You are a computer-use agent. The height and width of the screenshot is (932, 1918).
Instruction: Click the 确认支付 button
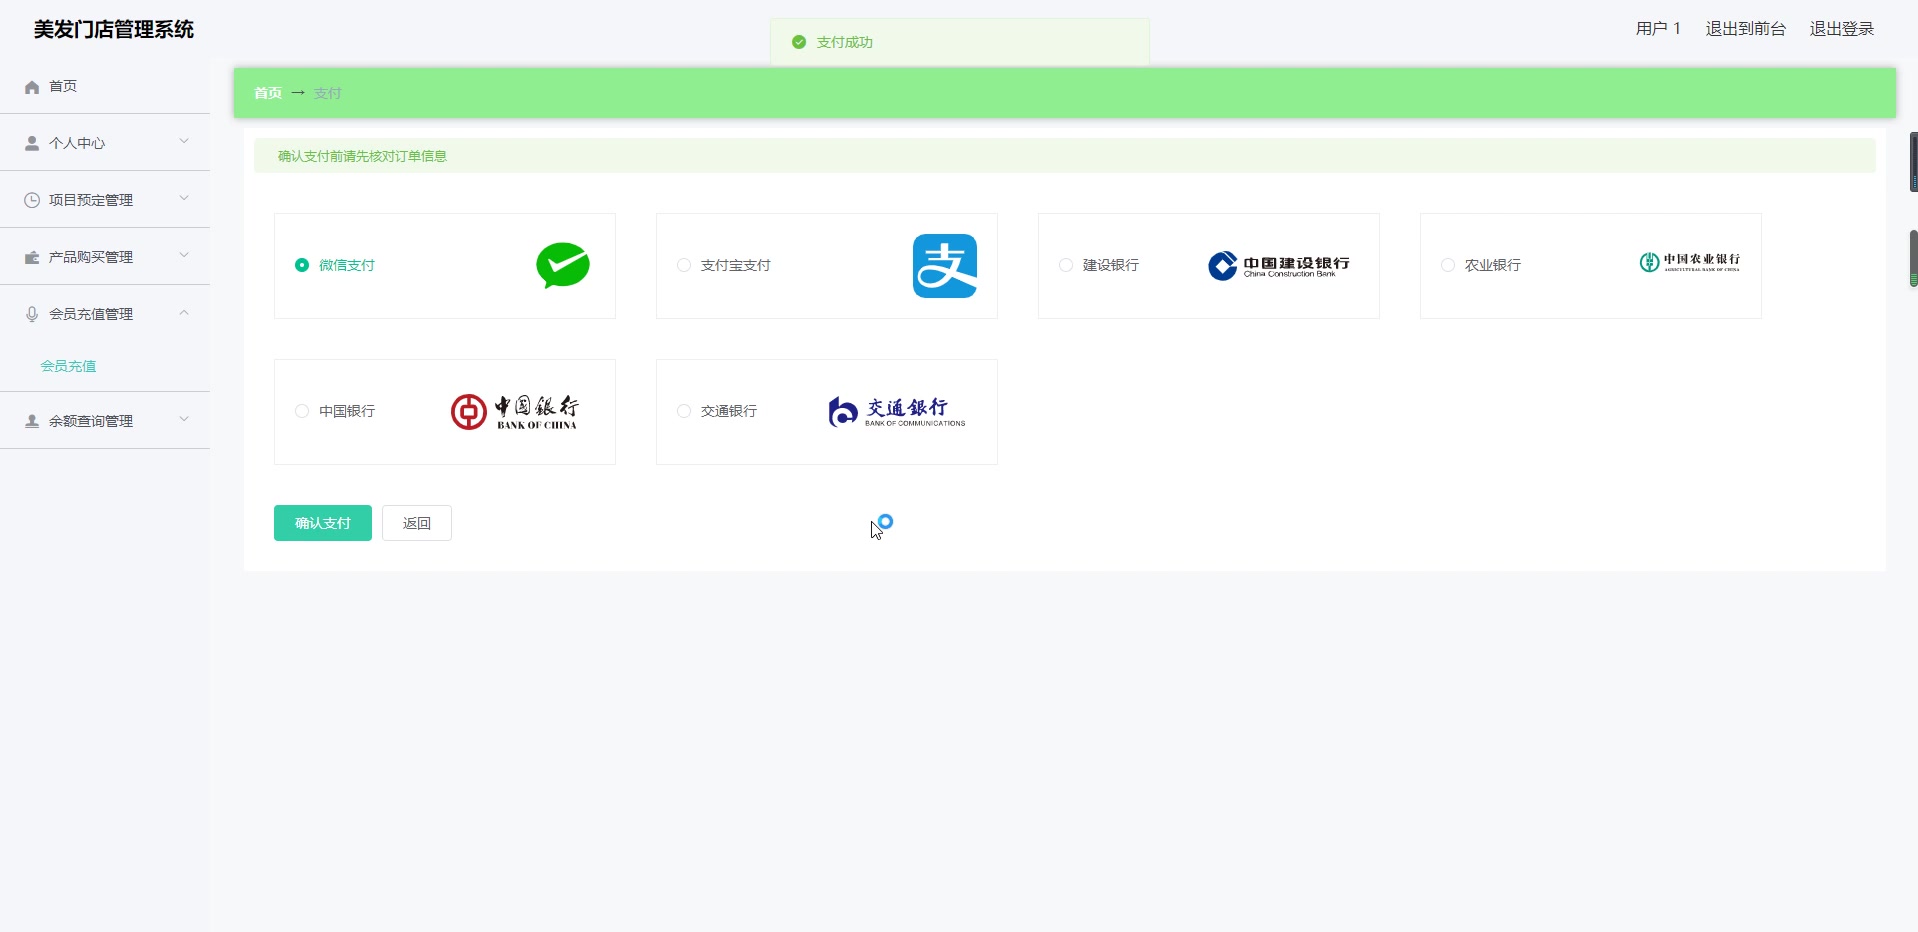click(323, 523)
